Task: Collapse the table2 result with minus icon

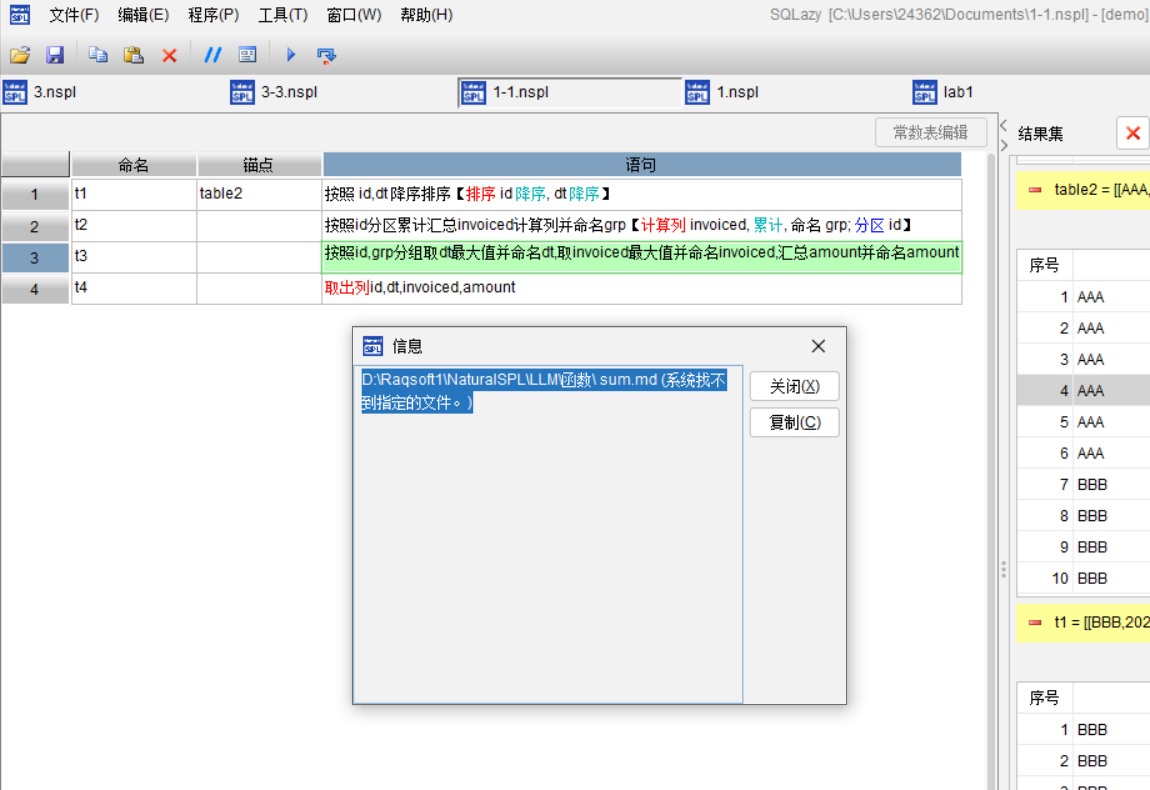Action: (x=1035, y=190)
